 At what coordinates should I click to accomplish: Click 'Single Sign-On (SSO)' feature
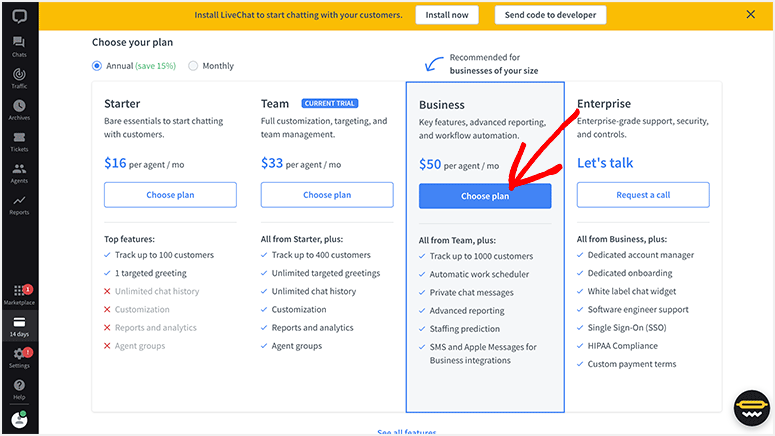point(627,328)
